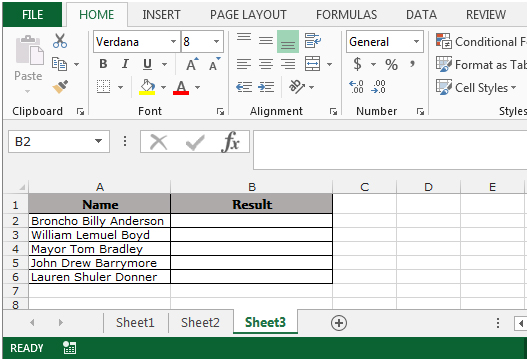Screen dimensions: 529x361
Task: Open Format as Table gallery
Action: (x=481, y=64)
